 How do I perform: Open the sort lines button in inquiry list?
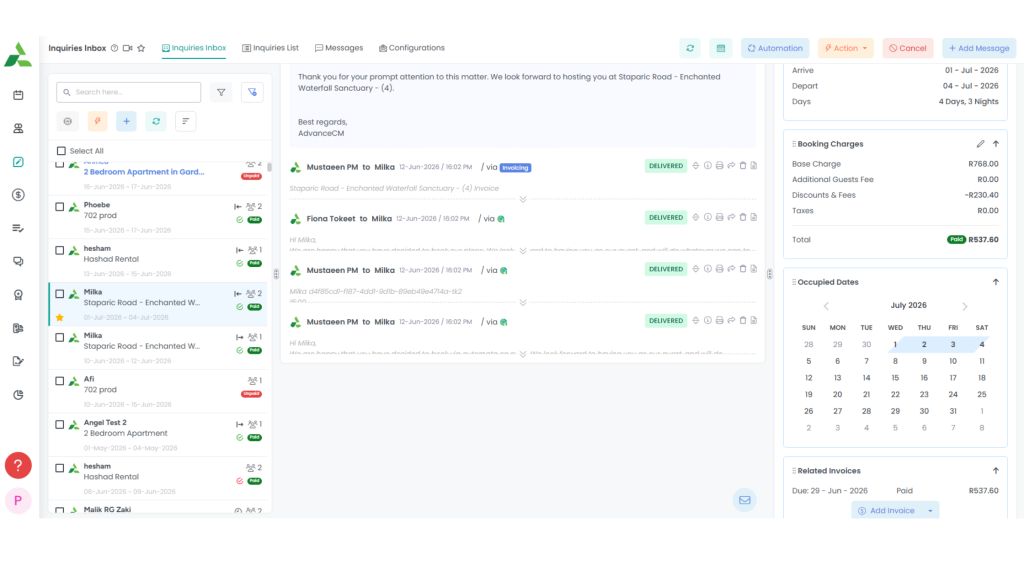(x=185, y=121)
